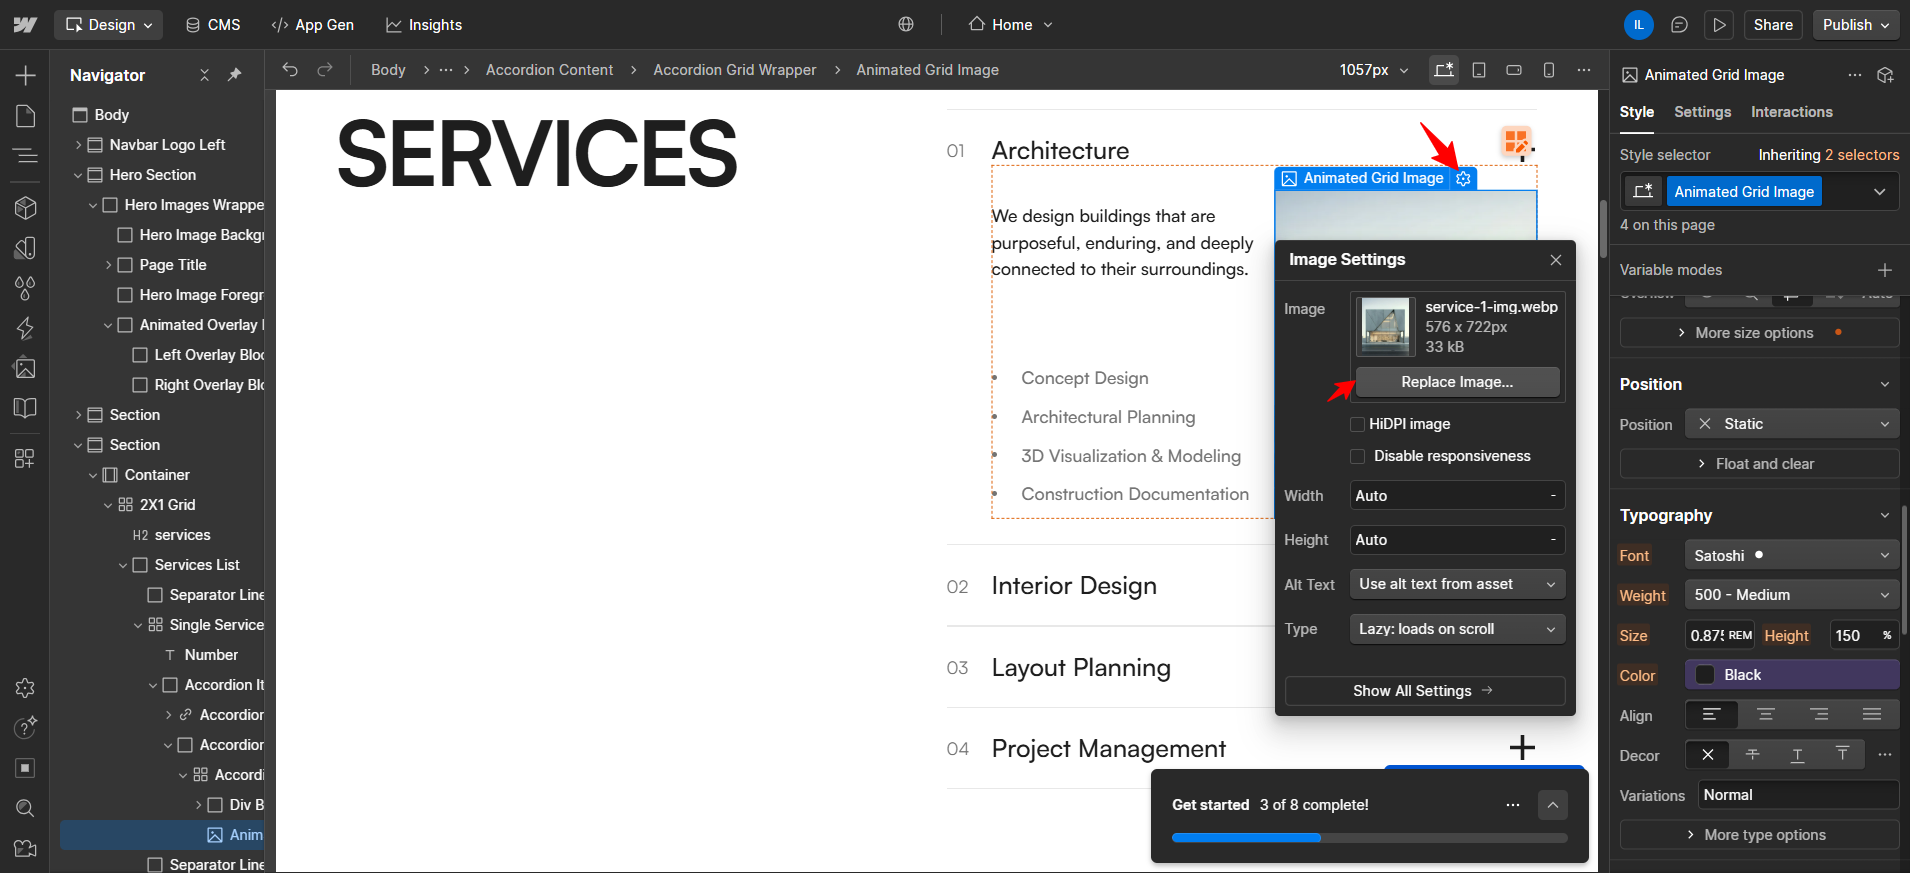Open the Style Selectors drops icon

26,288
